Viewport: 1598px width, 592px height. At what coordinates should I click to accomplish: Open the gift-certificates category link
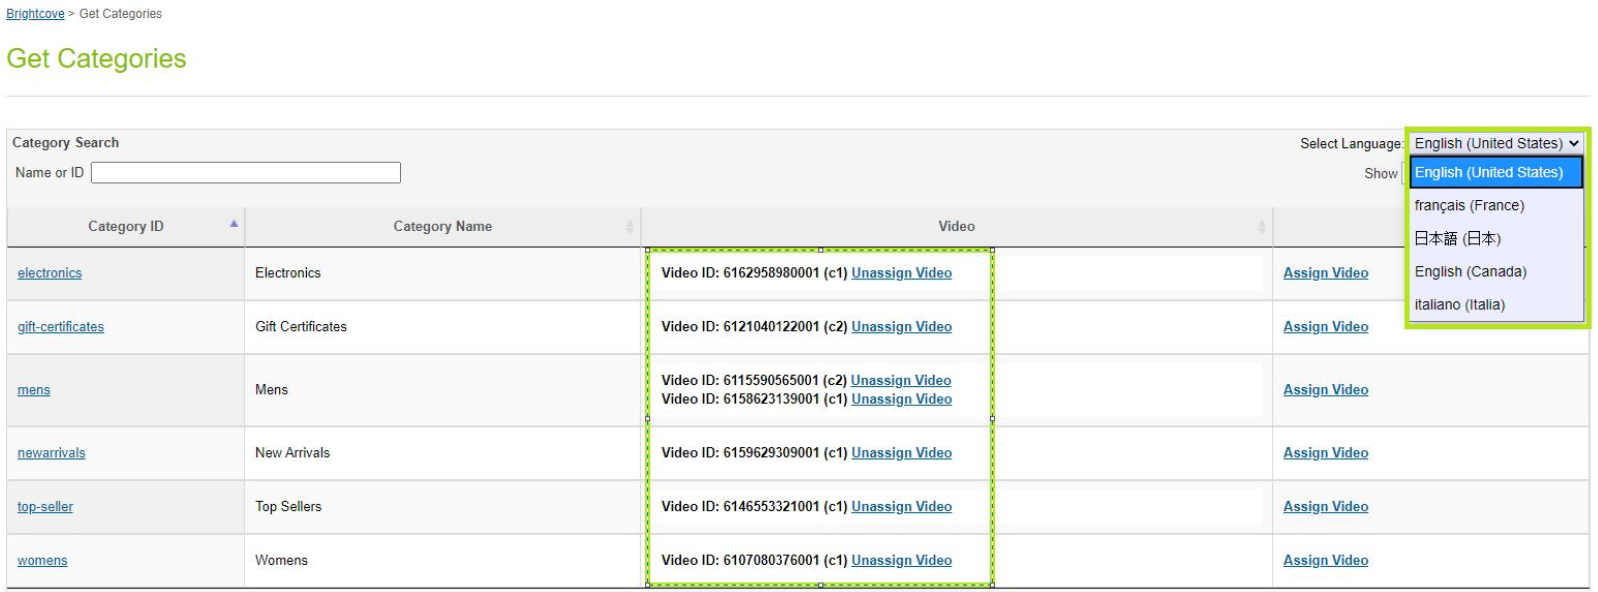pos(61,327)
